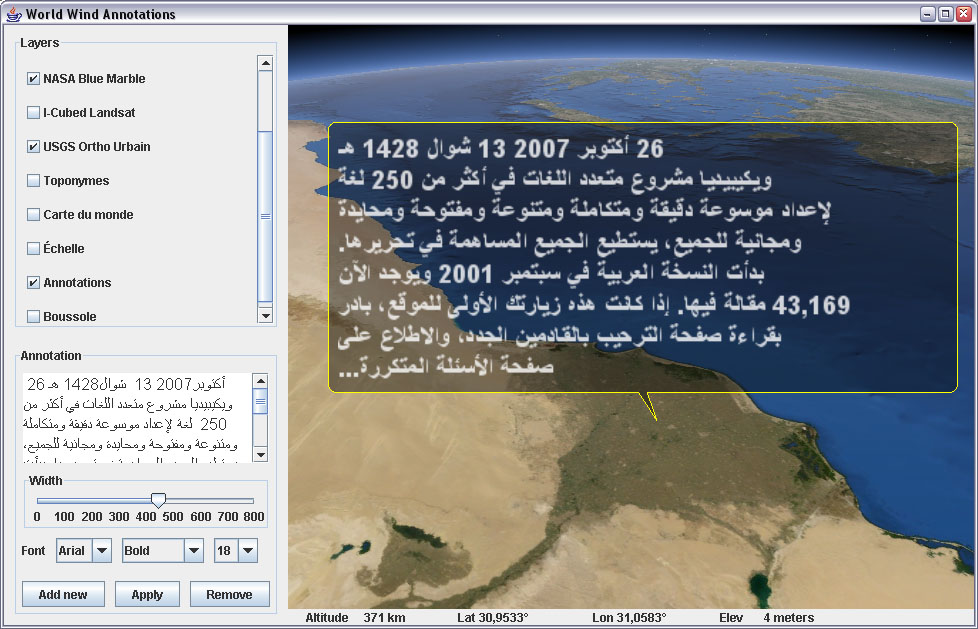The image size is (978, 629).
Task: Open the font size 18 dropdown
Action: tap(248, 551)
